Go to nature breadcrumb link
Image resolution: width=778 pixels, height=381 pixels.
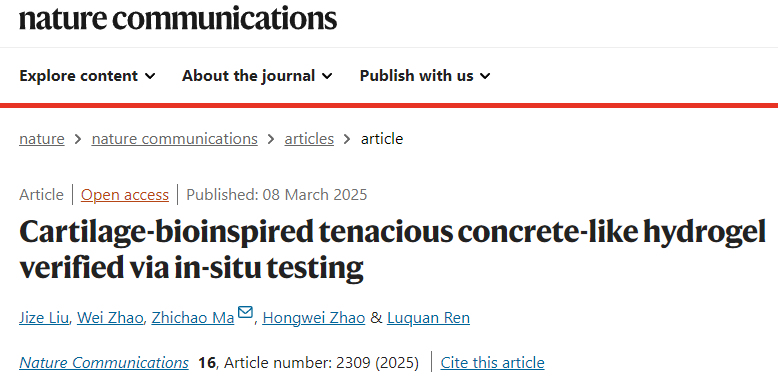click(x=42, y=139)
